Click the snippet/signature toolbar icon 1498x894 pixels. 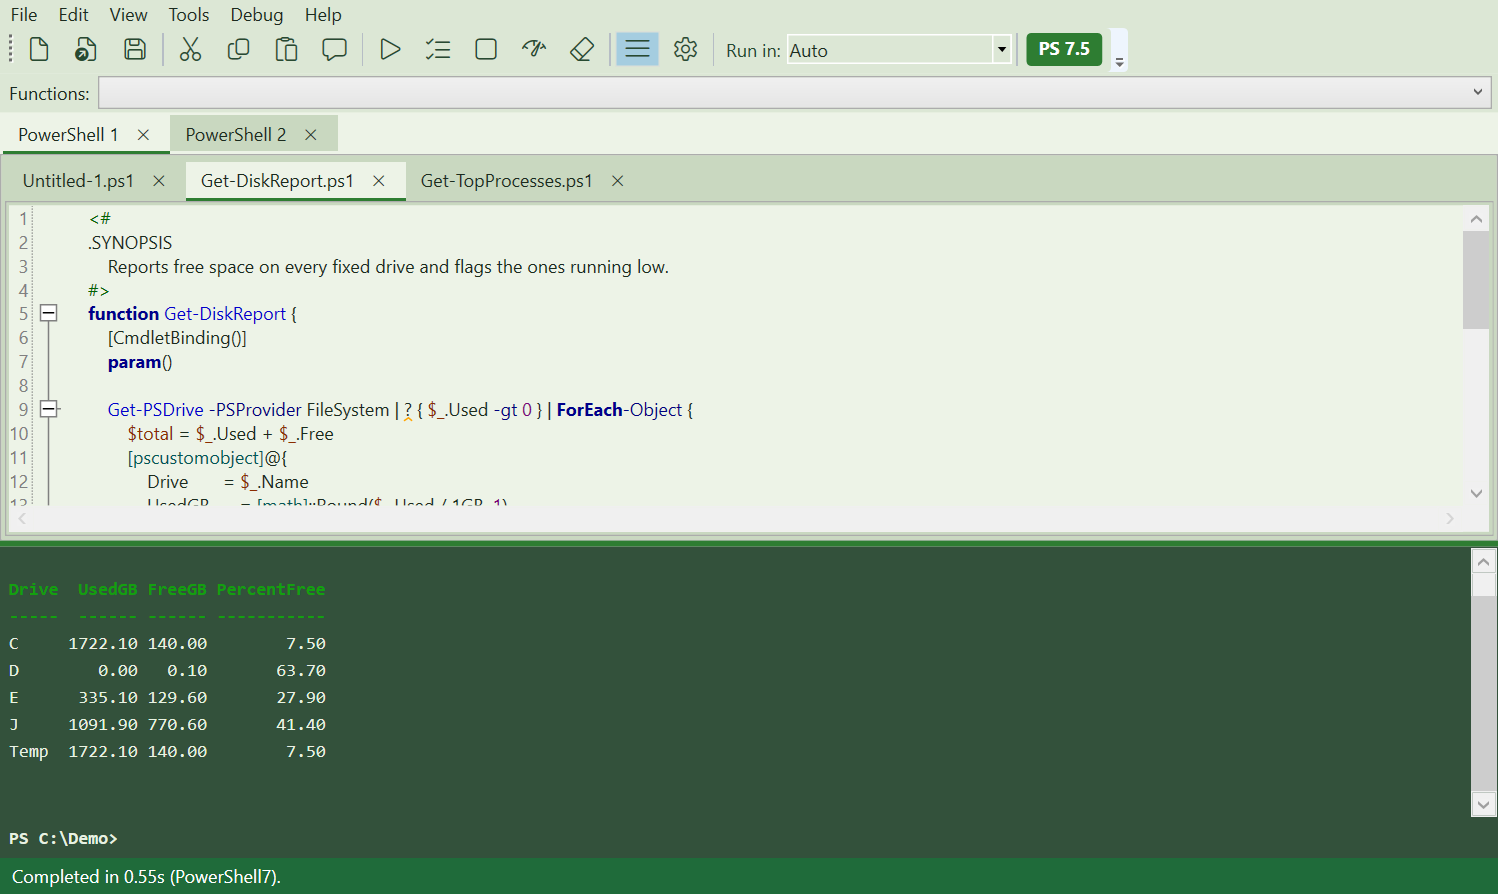(x=534, y=49)
